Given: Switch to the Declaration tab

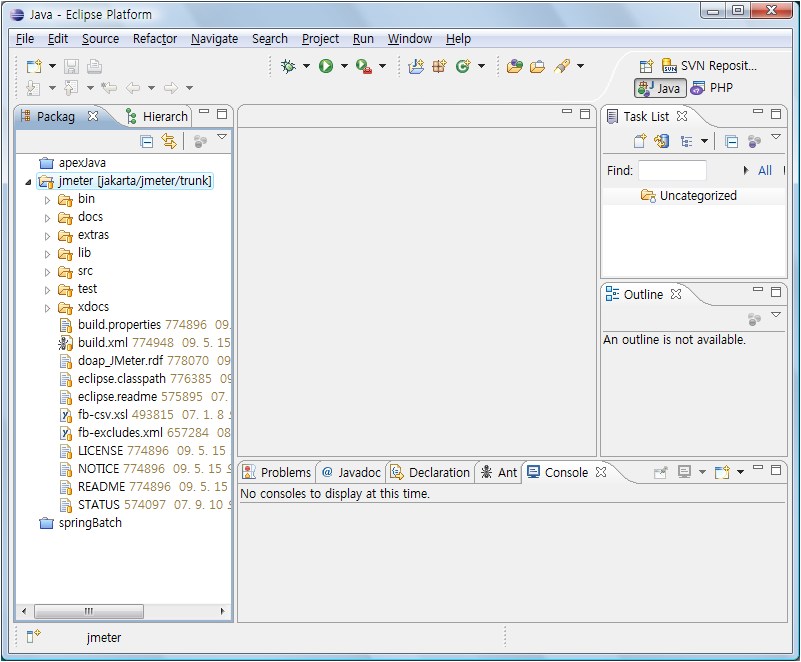Looking at the screenshot, I should pos(430,472).
